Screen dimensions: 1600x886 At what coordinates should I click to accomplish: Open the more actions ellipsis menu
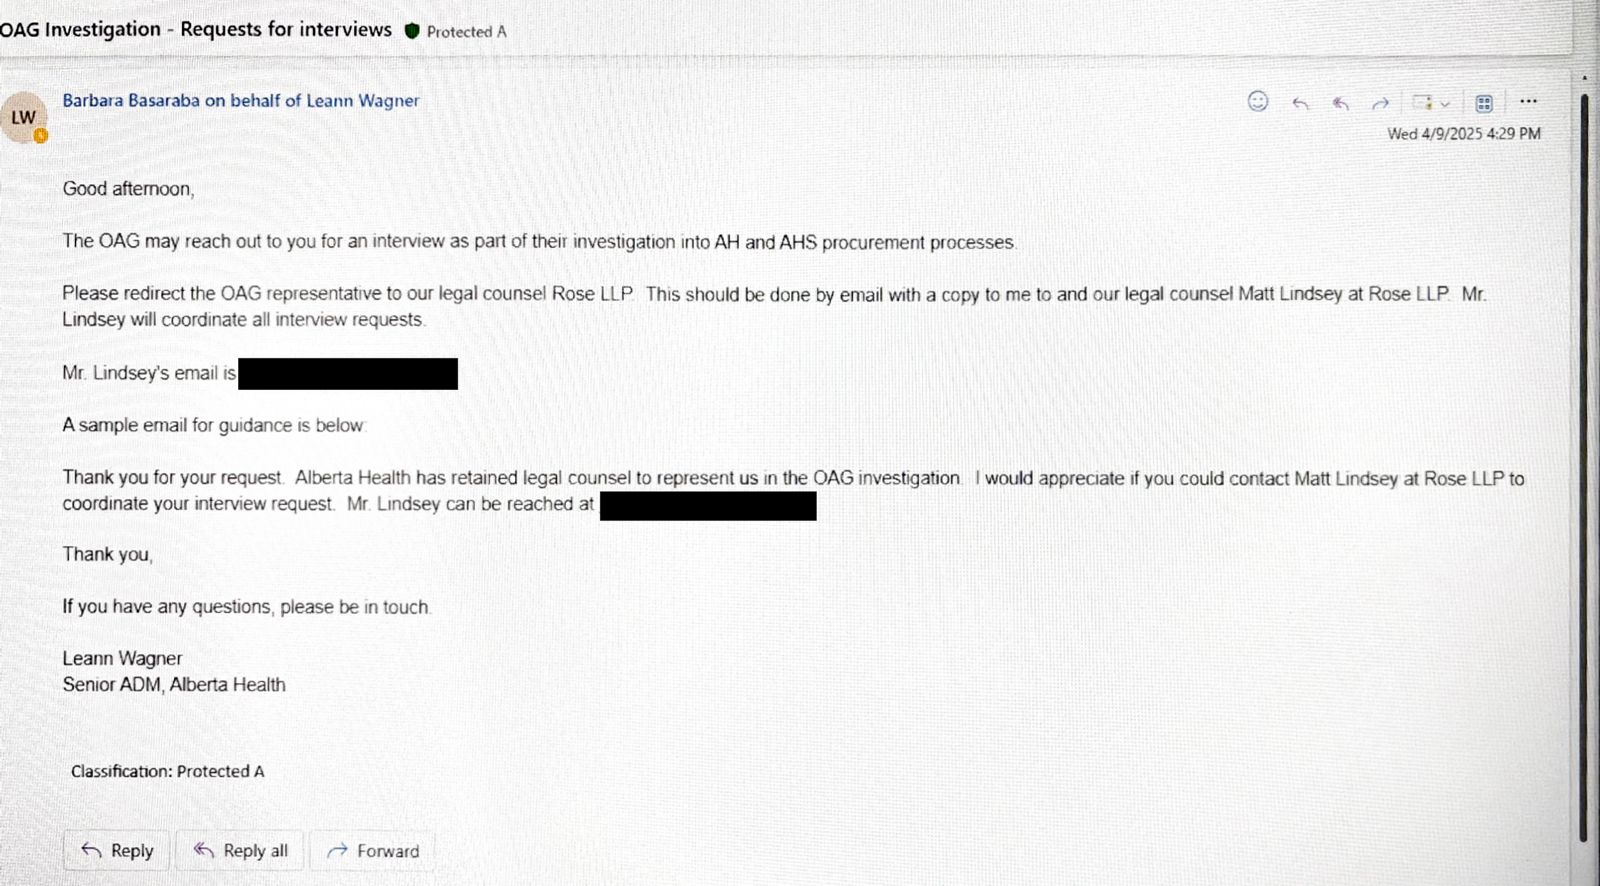1528,101
